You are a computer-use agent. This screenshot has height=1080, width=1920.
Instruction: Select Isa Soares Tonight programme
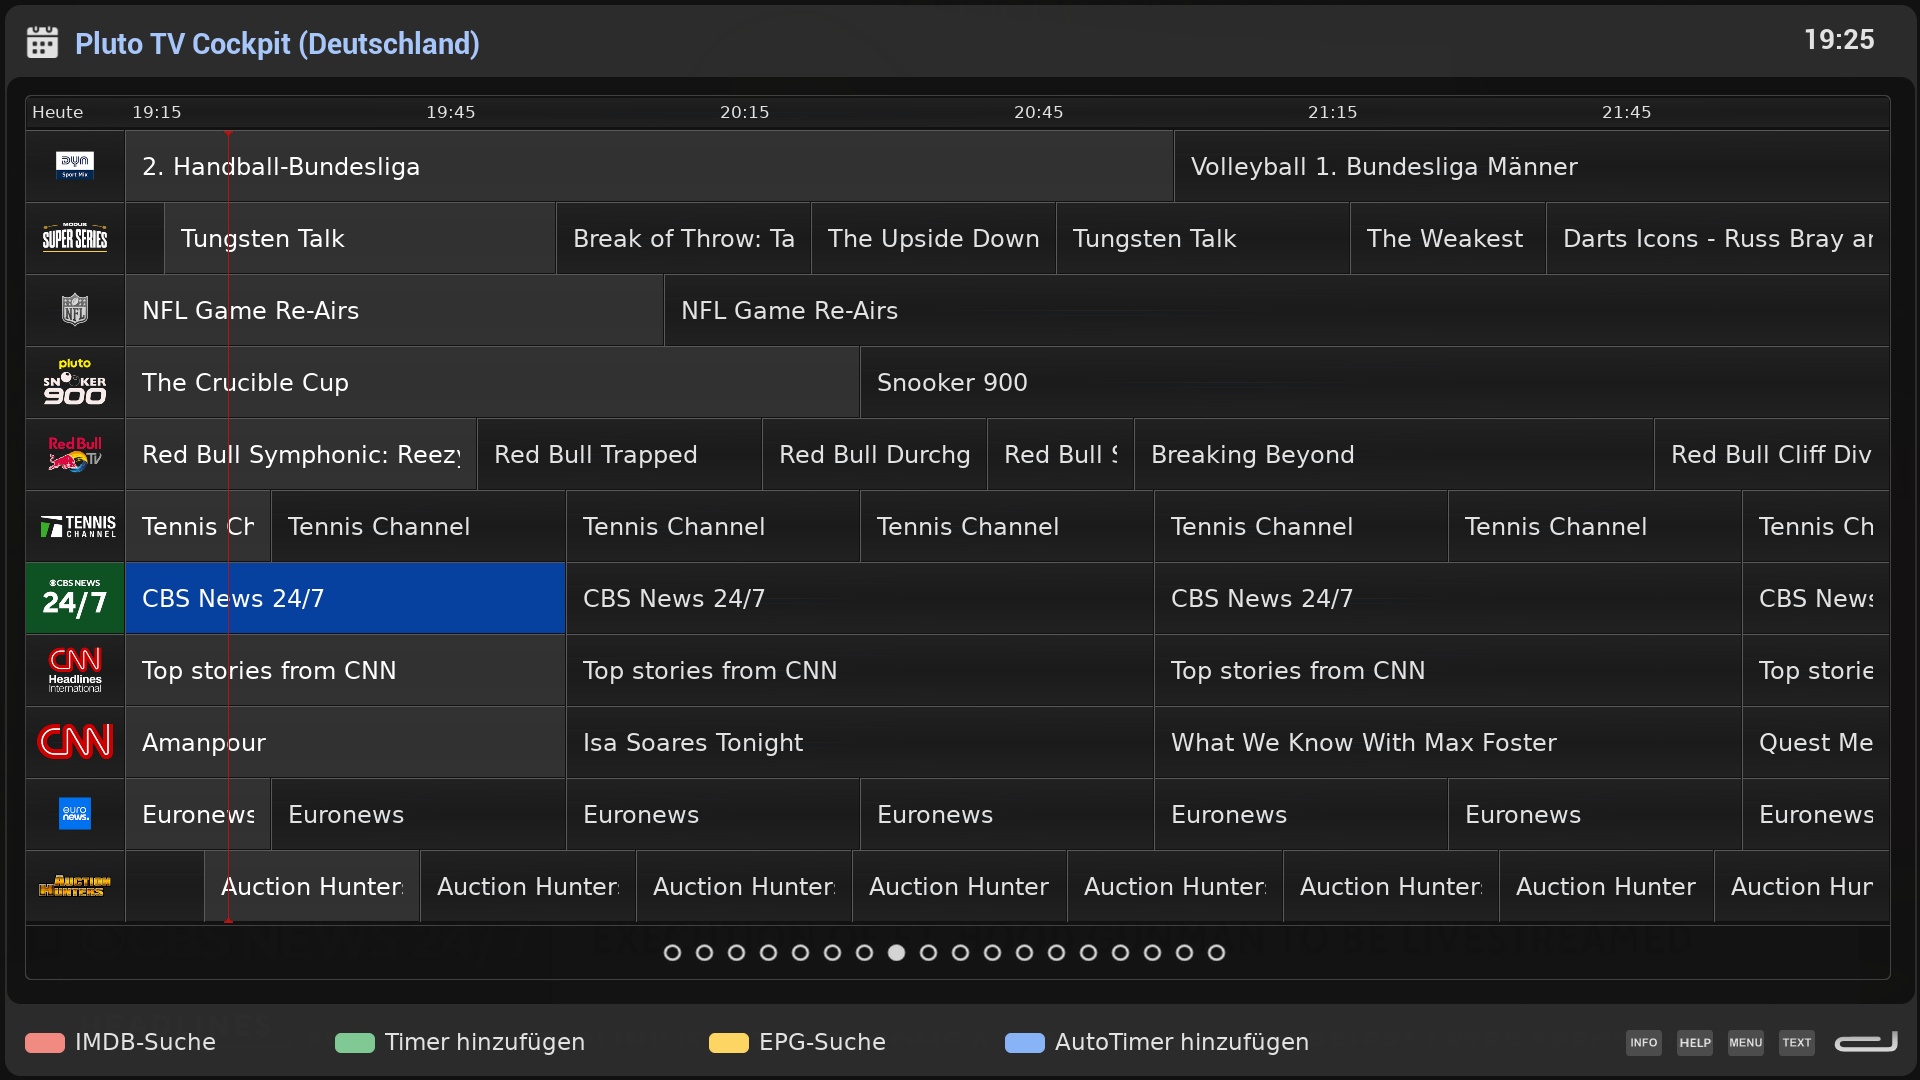860,742
